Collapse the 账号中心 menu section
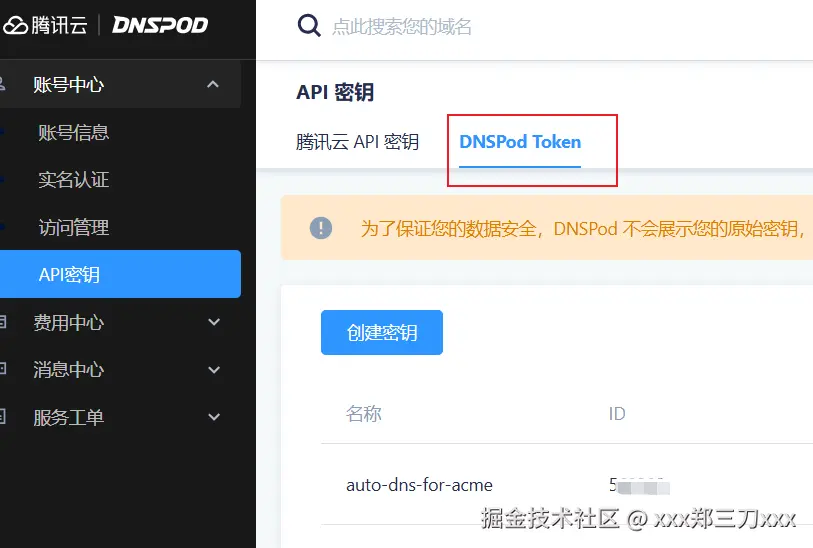Image resolution: width=813 pixels, height=548 pixels. tap(213, 84)
